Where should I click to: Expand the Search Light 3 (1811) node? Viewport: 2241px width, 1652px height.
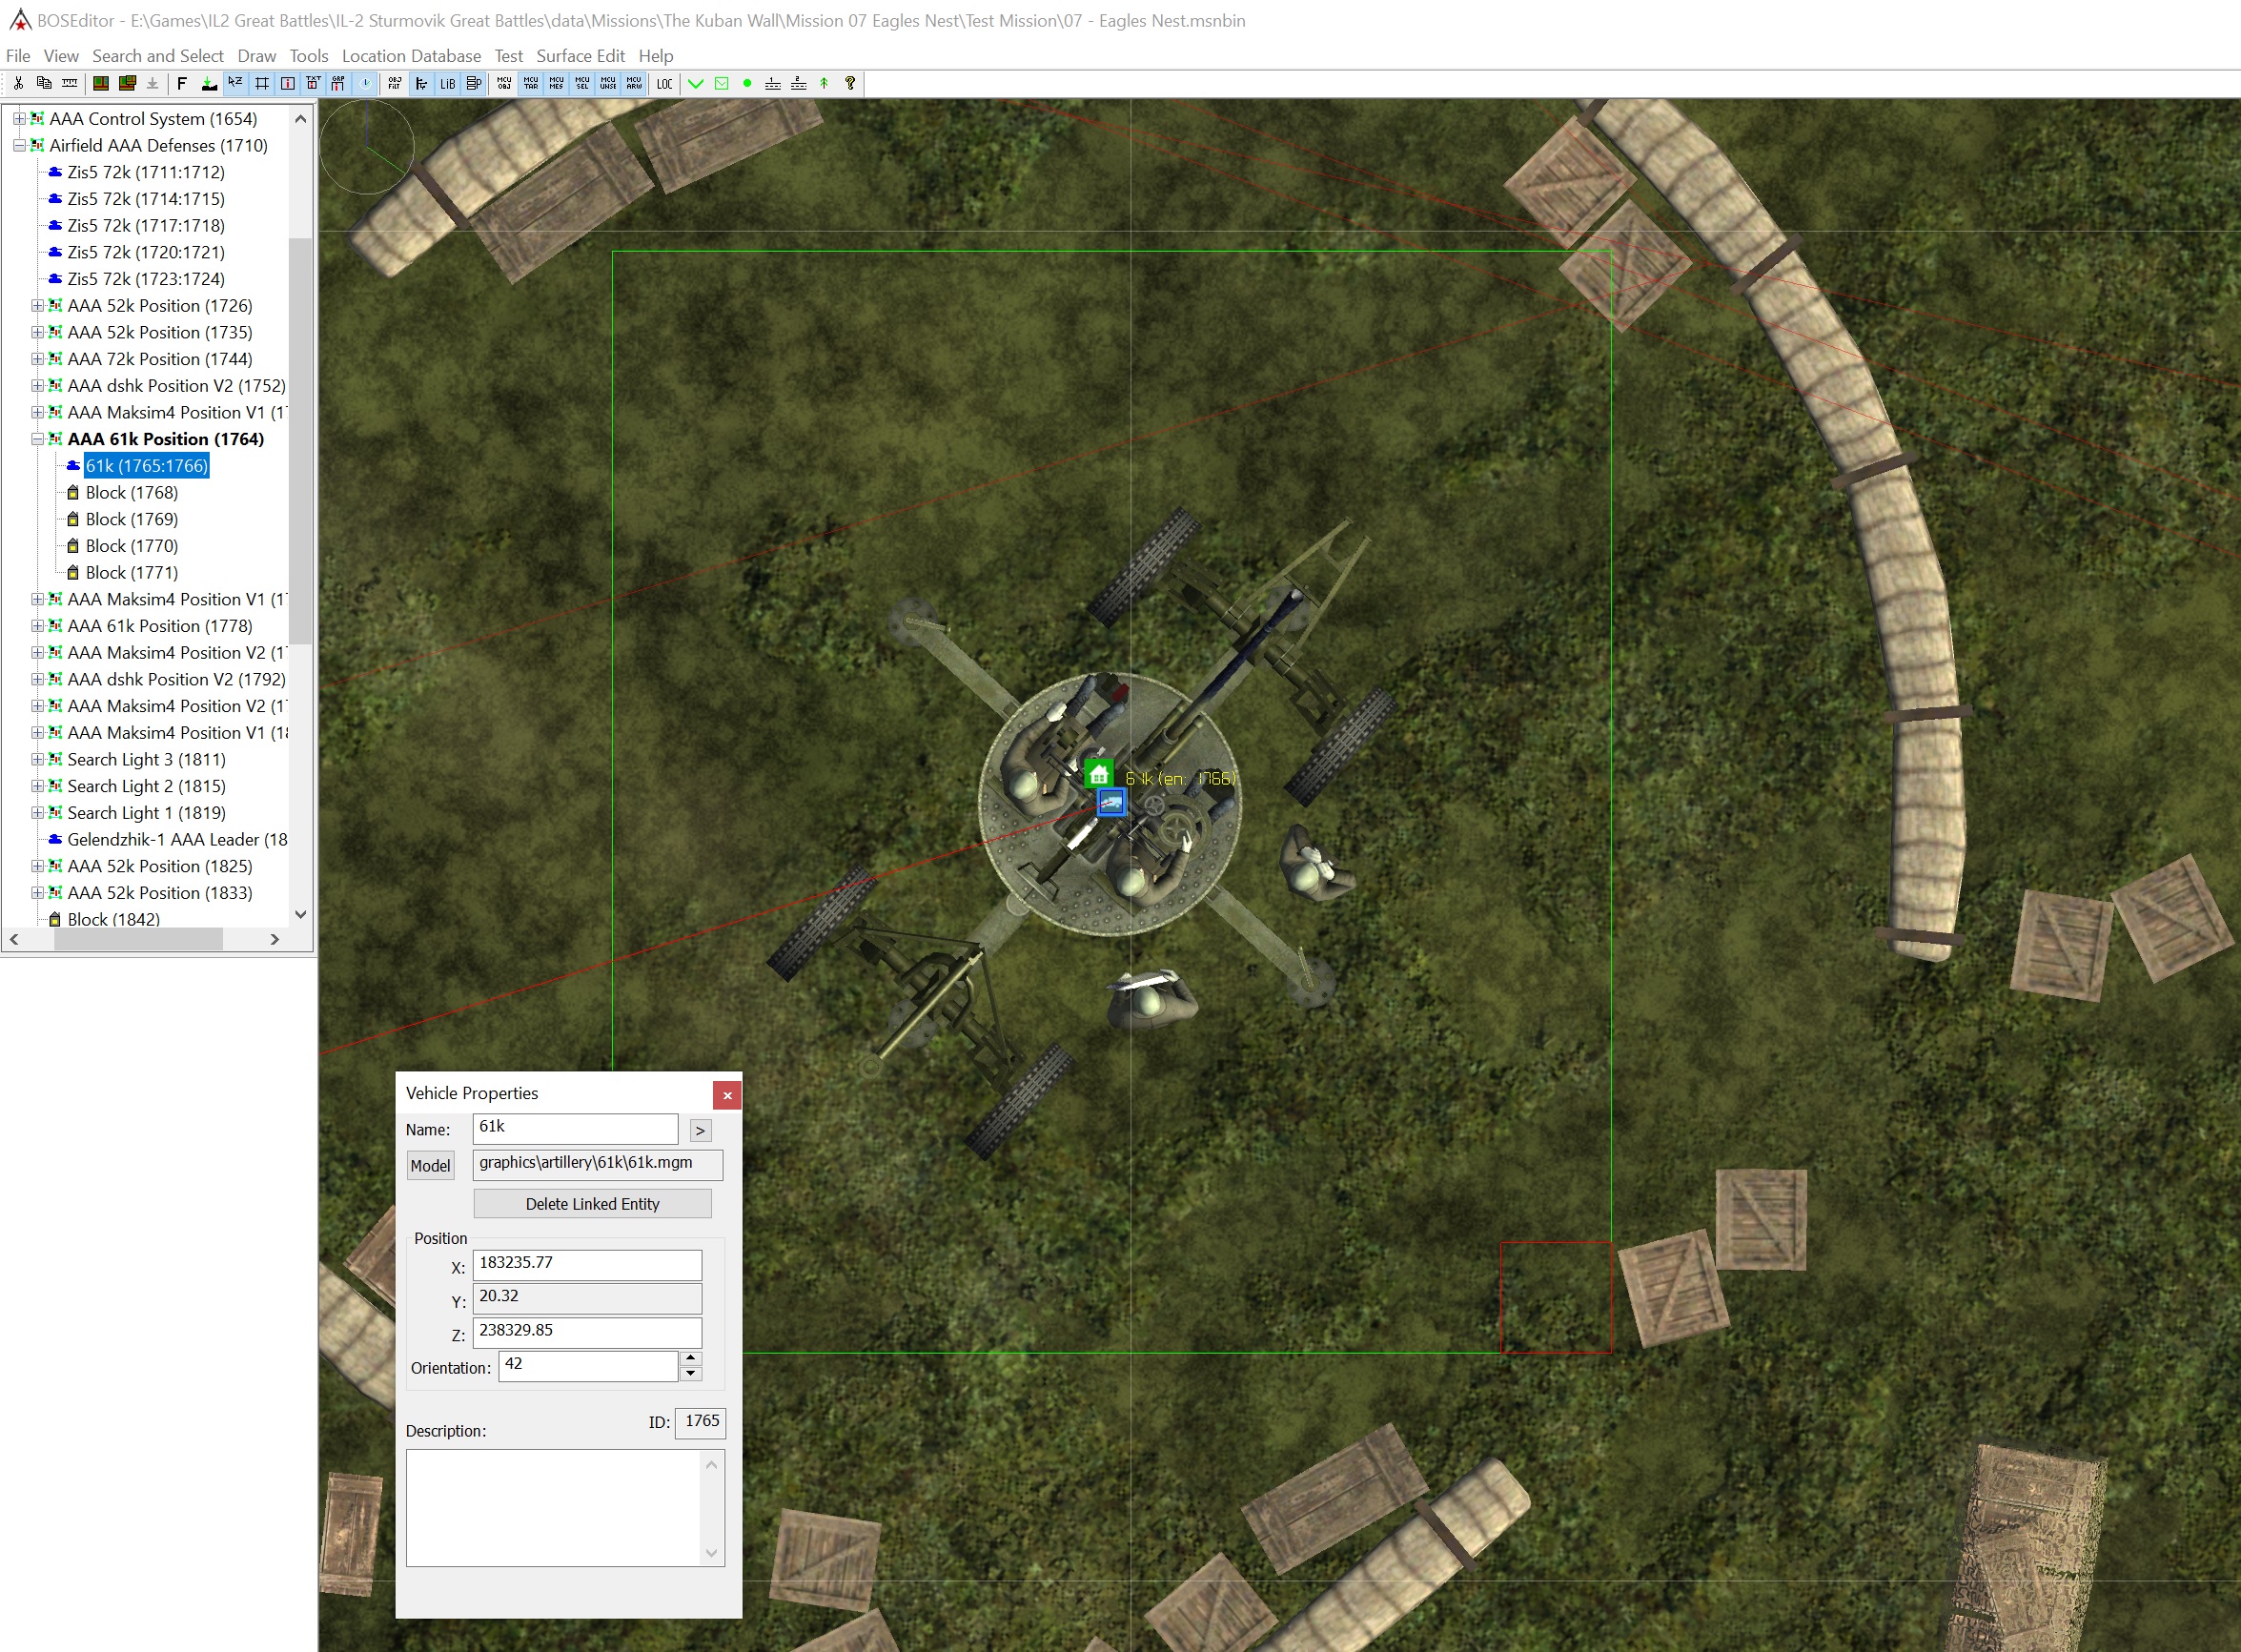[37, 759]
